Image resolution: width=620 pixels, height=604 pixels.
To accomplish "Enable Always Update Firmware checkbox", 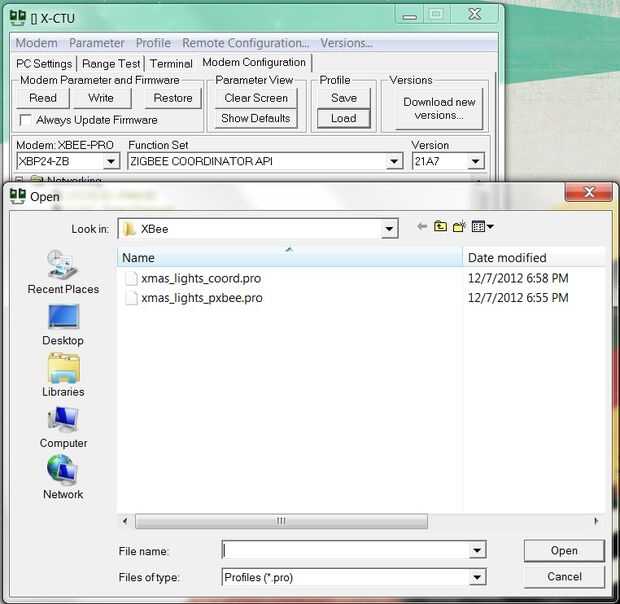I will [x=26, y=120].
